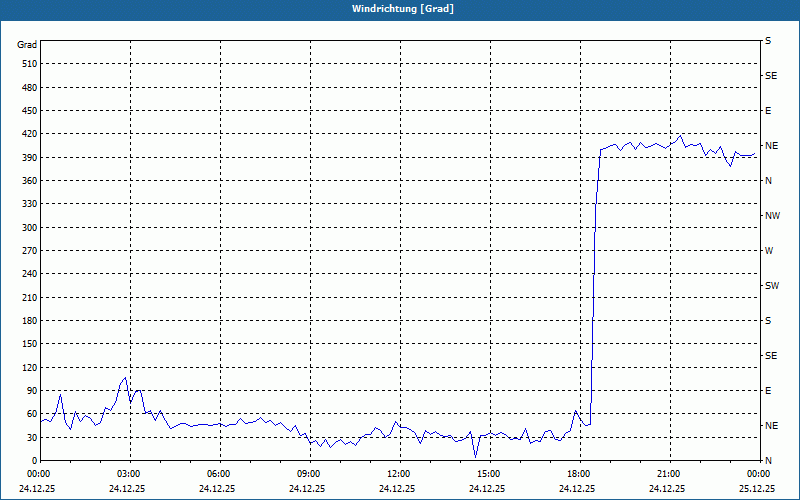Select the 06:00 time label
This screenshot has height=500, width=800.
click(x=219, y=474)
